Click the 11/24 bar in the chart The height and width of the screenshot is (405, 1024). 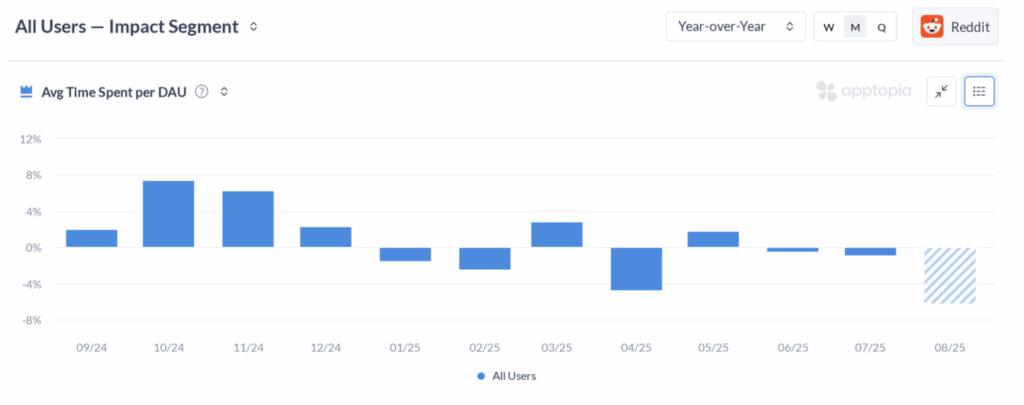247,219
